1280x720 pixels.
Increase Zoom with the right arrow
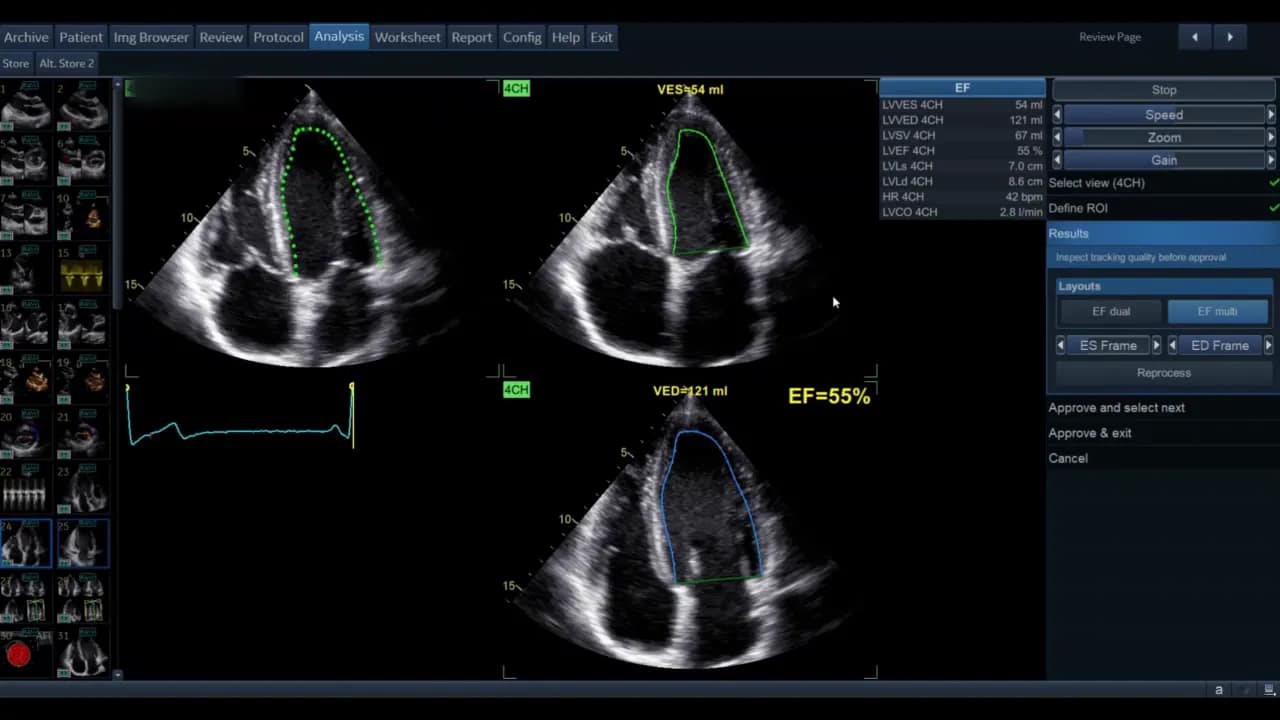coord(1271,138)
